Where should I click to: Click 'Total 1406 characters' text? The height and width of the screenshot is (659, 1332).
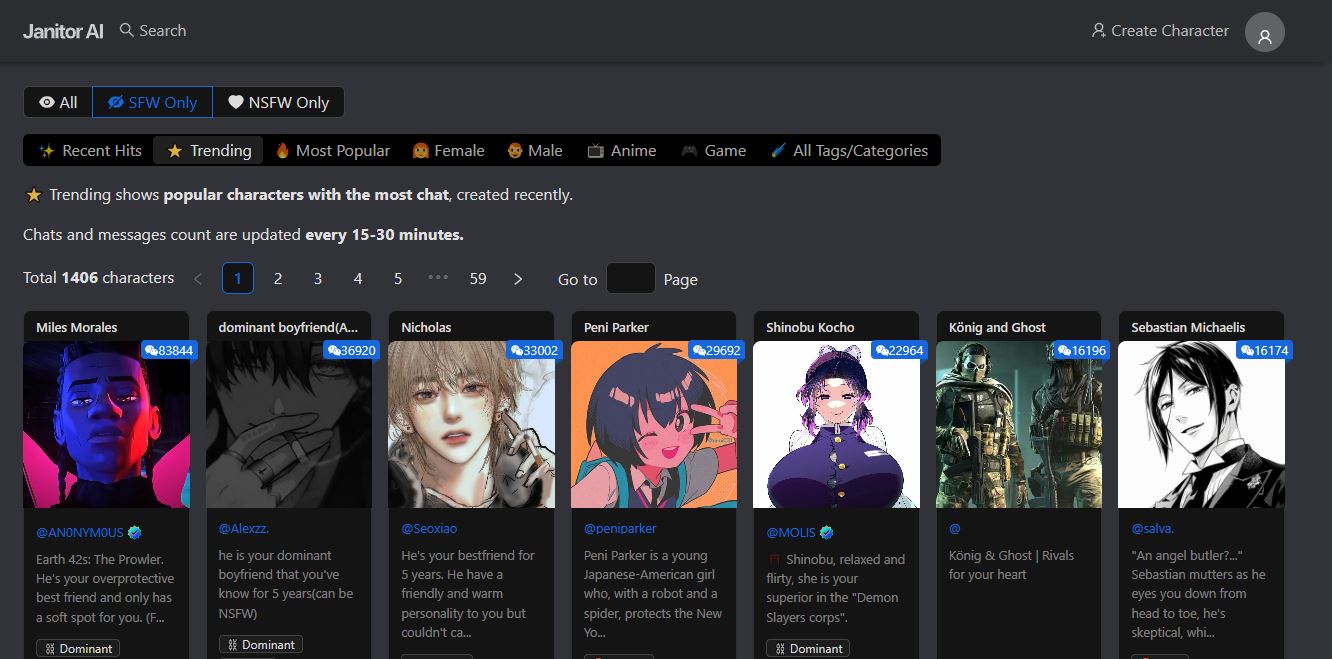[99, 278]
